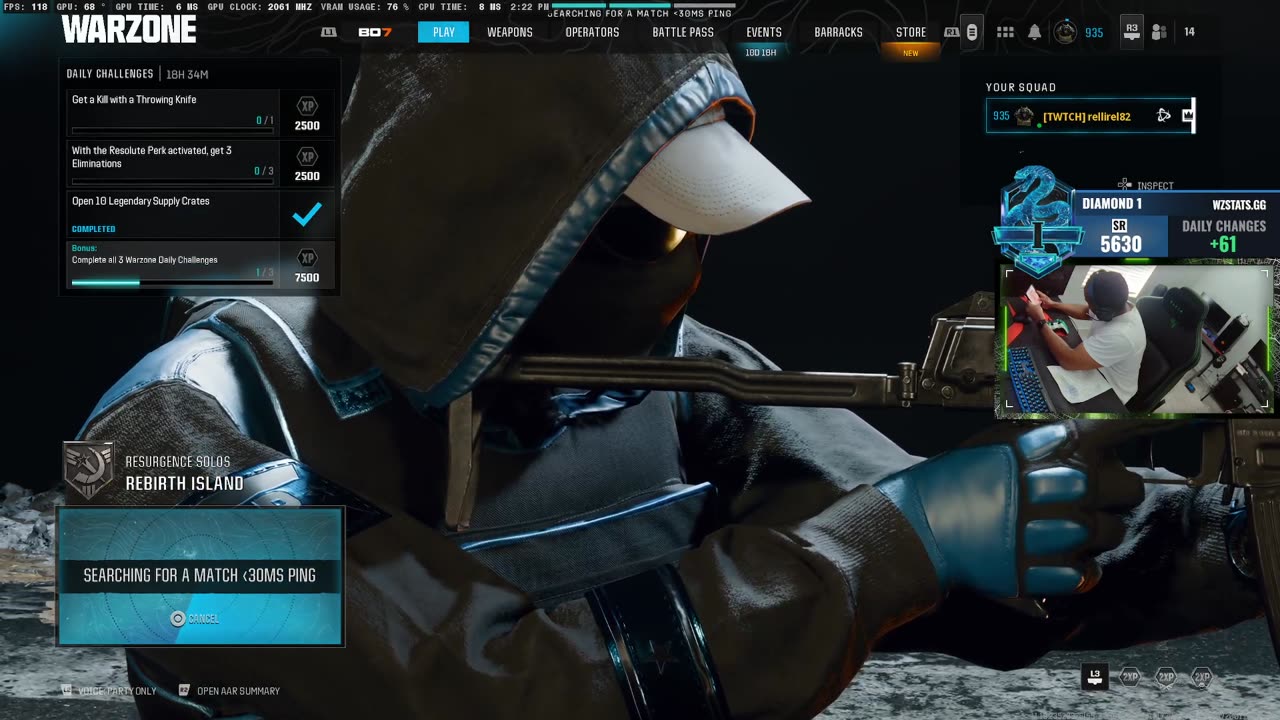1280x720 pixels.
Task: Open the menu list icon next to R1
Action: (x=972, y=32)
